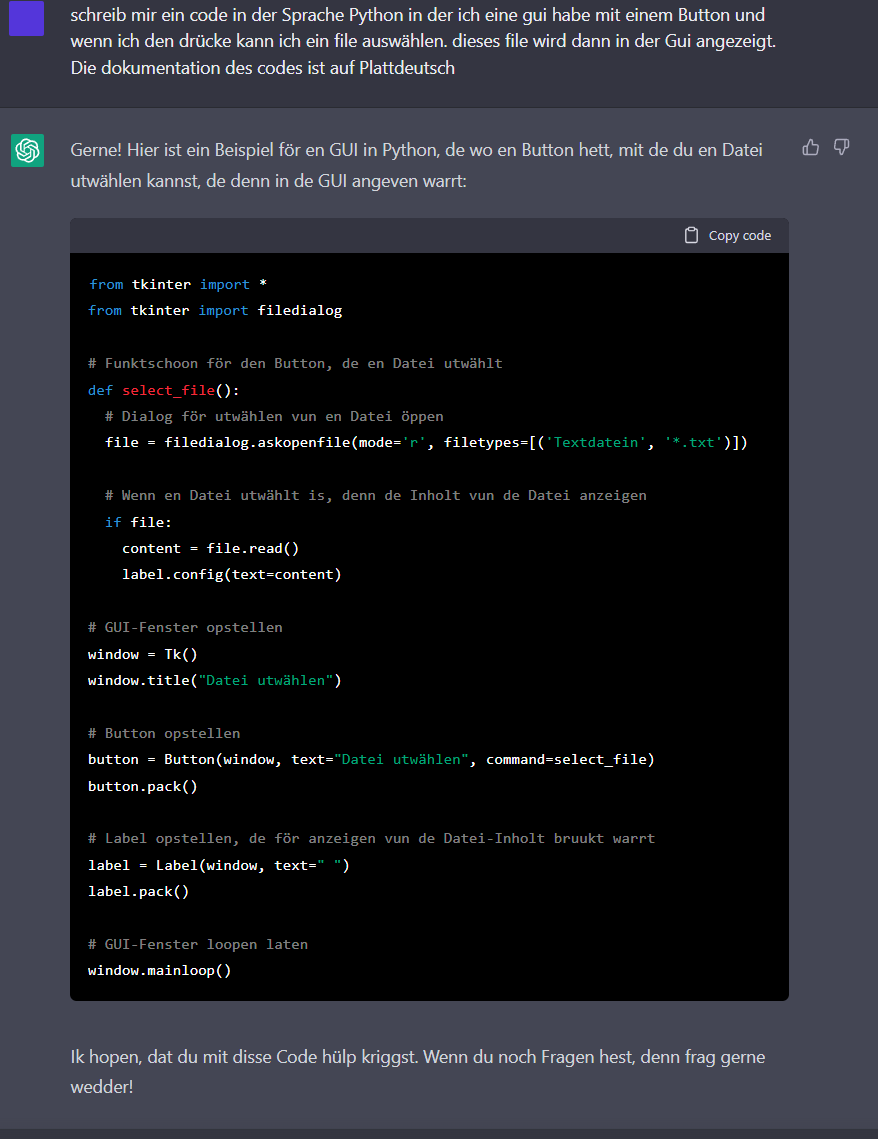Click the thumbs down feedback icon
Image resolution: width=878 pixels, height=1139 pixels.
tap(842, 148)
